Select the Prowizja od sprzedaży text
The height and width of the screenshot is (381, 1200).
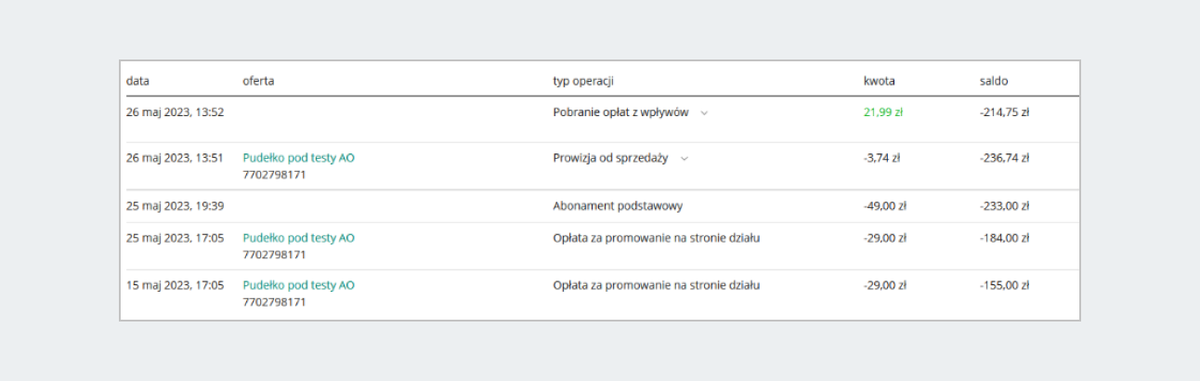pos(611,159)
